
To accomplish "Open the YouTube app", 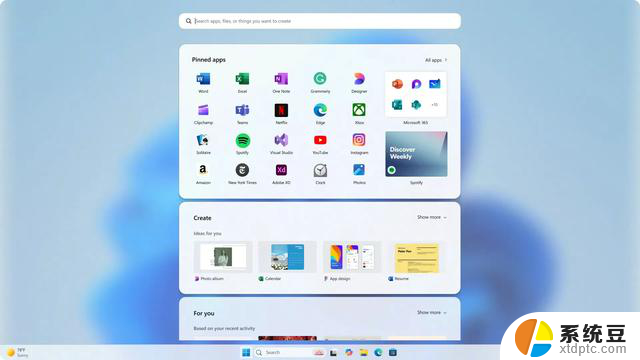I will 320,140.
